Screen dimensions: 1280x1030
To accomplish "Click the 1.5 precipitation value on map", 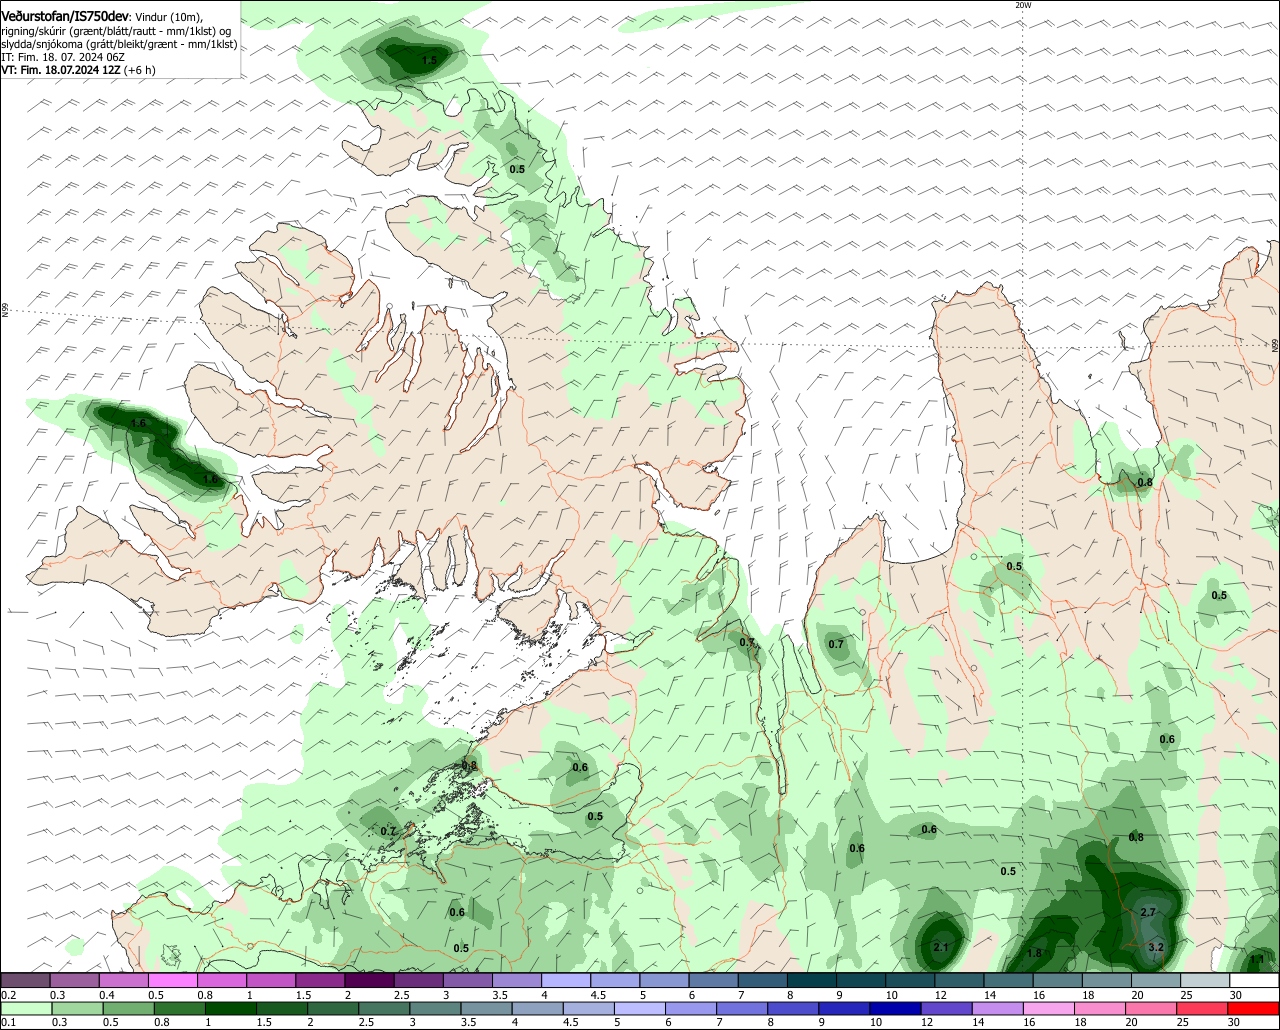I will pos(429,61).
